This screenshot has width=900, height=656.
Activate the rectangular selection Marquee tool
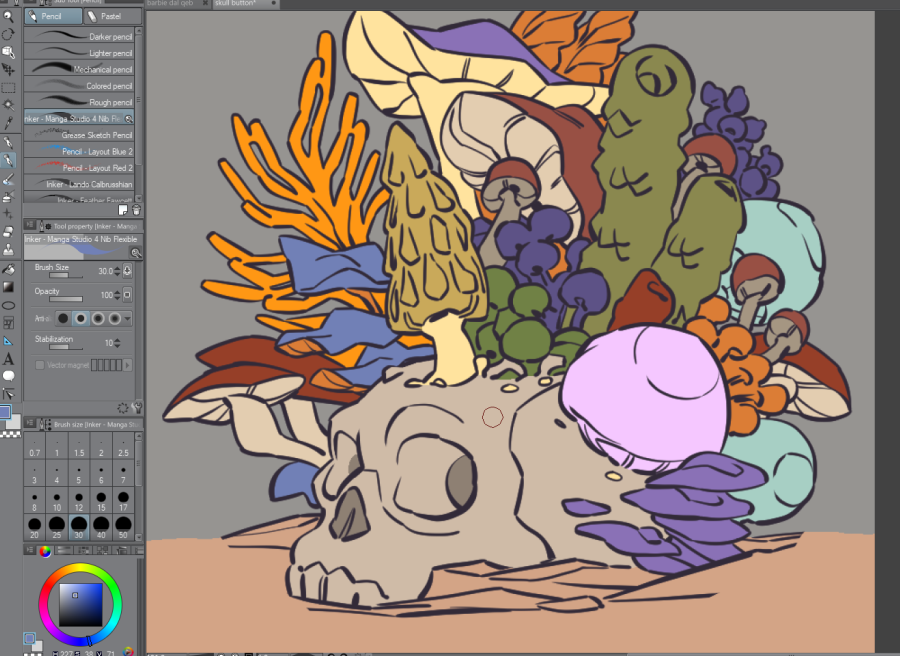[x=8, y=87]
